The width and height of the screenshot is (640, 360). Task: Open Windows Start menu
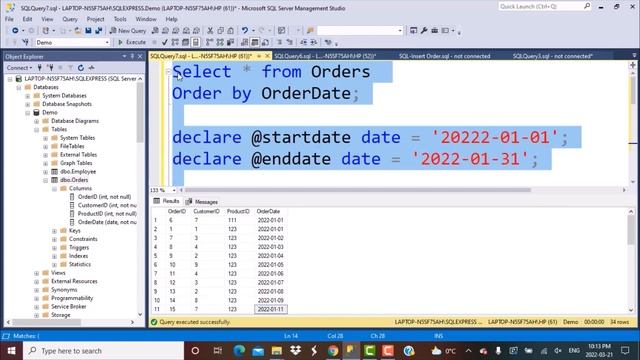(x=11, y=351)
